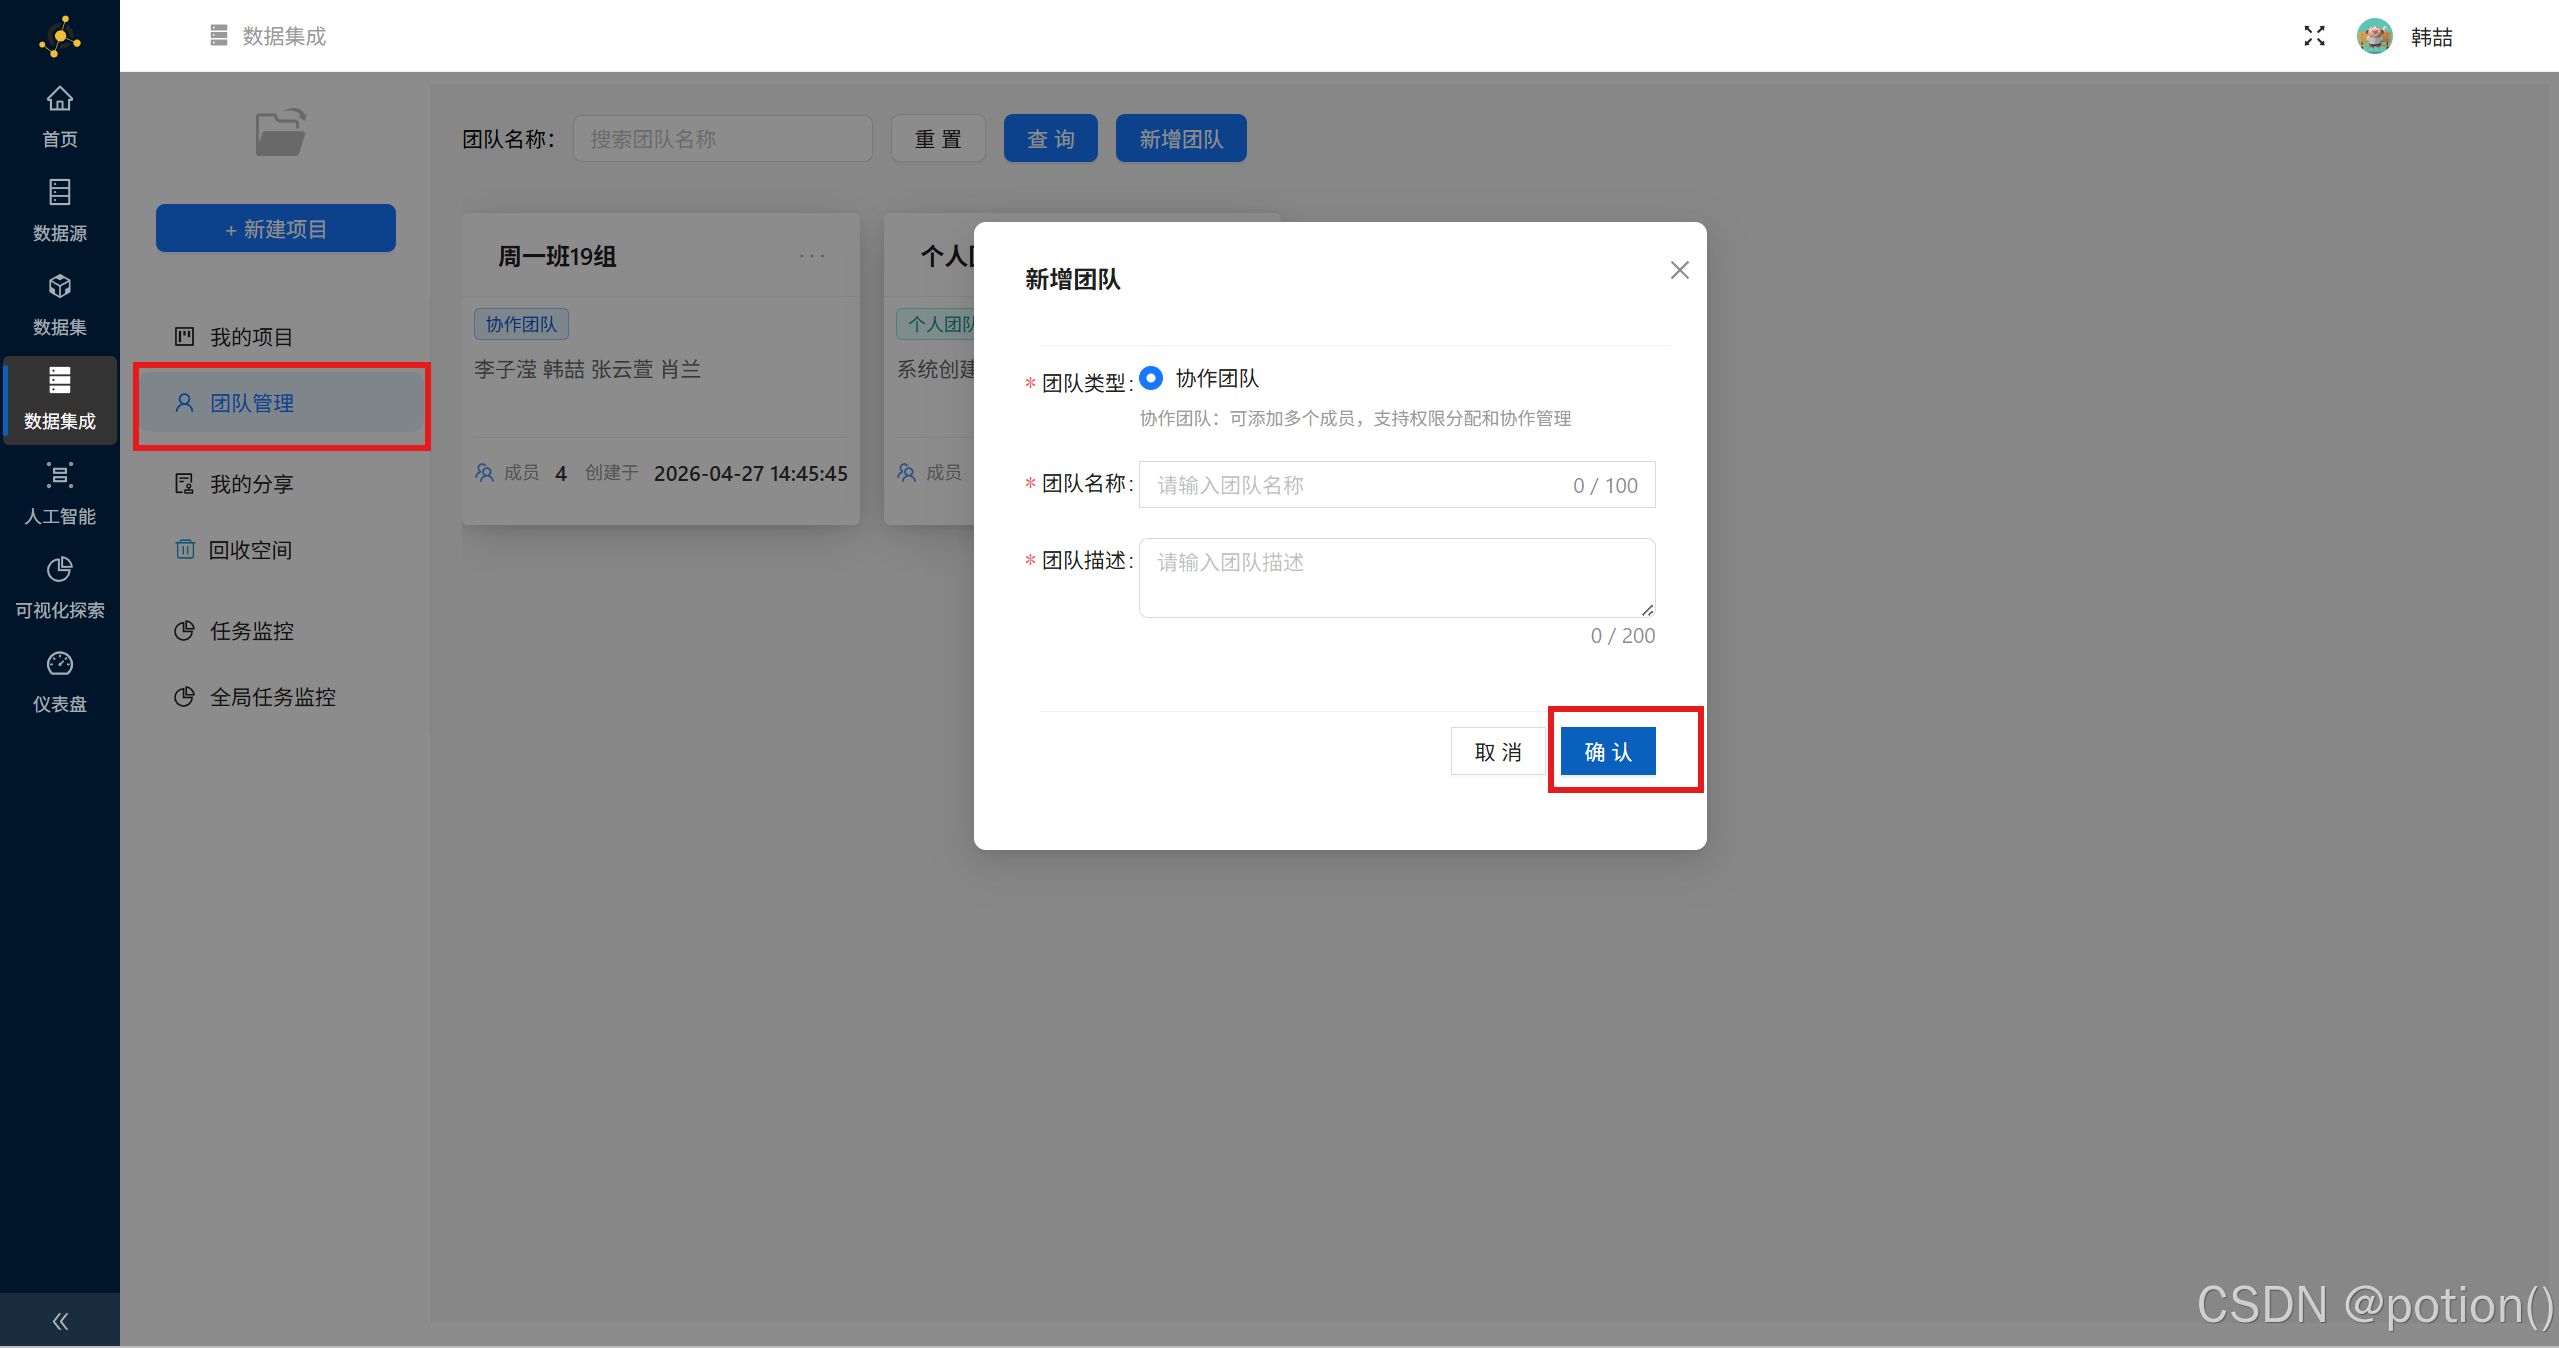Open the 仪表盘 panel
2559x1348 pixels.
click(x=60, y=680)
